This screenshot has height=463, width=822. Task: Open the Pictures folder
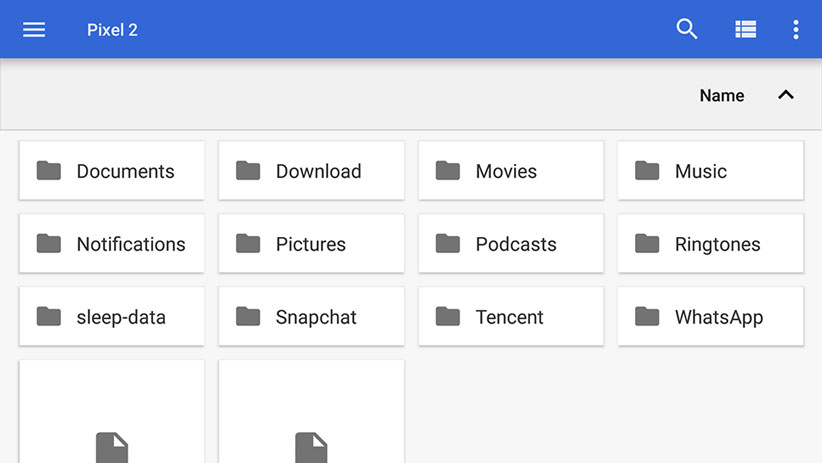click(311, 244)
